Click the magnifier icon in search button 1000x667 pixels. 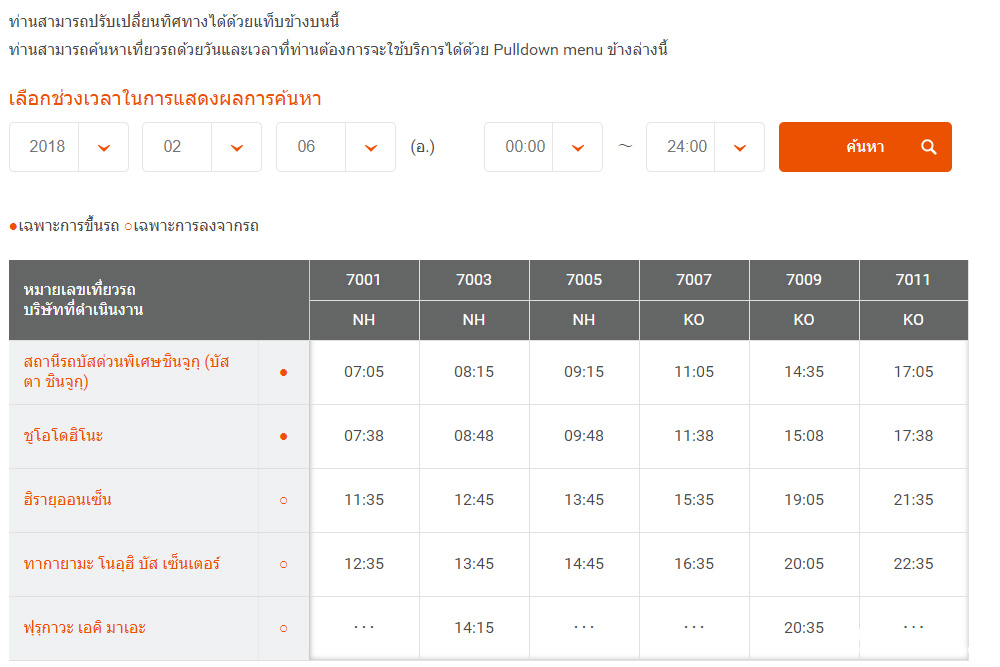click(928, 147)
